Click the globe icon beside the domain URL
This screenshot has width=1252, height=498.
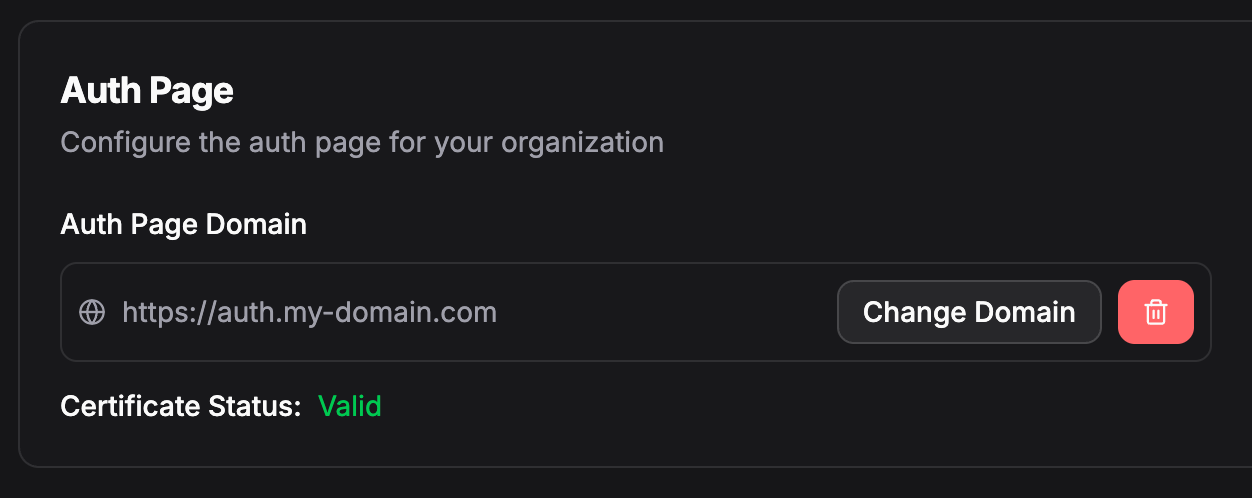point(92,312)
